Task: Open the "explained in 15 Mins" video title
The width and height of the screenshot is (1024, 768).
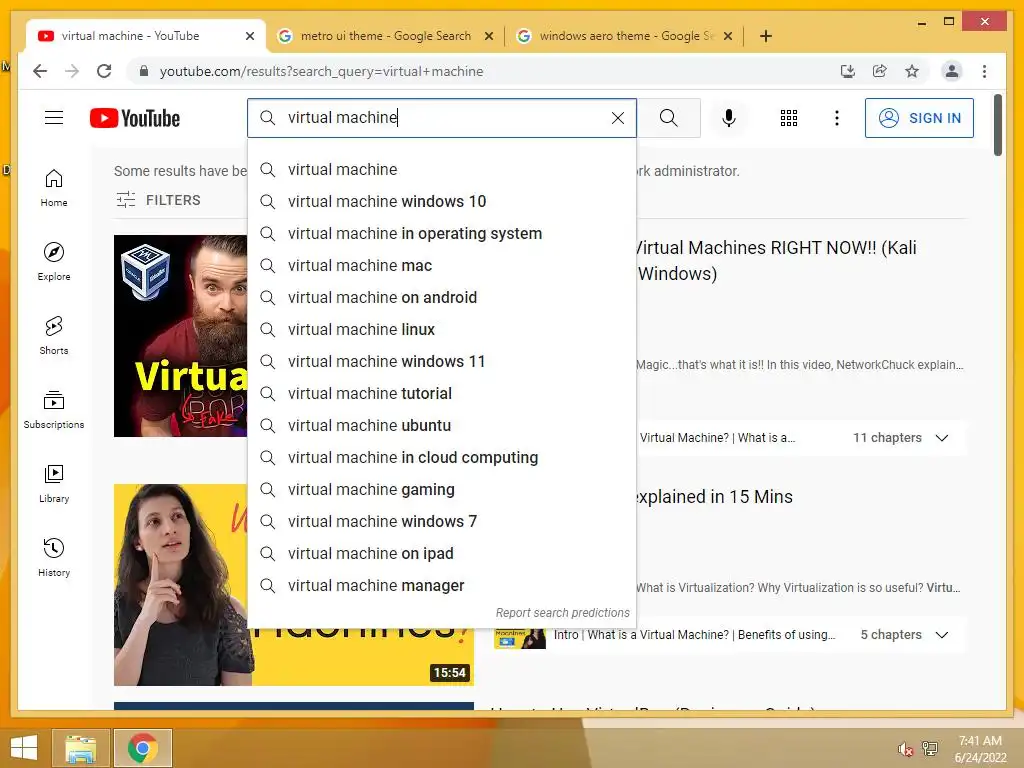Action: (x=714, y=496)
